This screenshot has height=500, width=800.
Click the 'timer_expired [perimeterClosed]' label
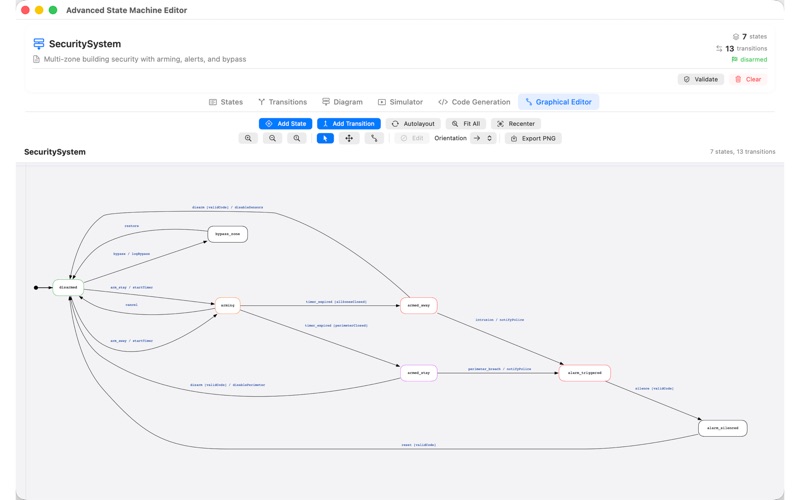[336, 325]
